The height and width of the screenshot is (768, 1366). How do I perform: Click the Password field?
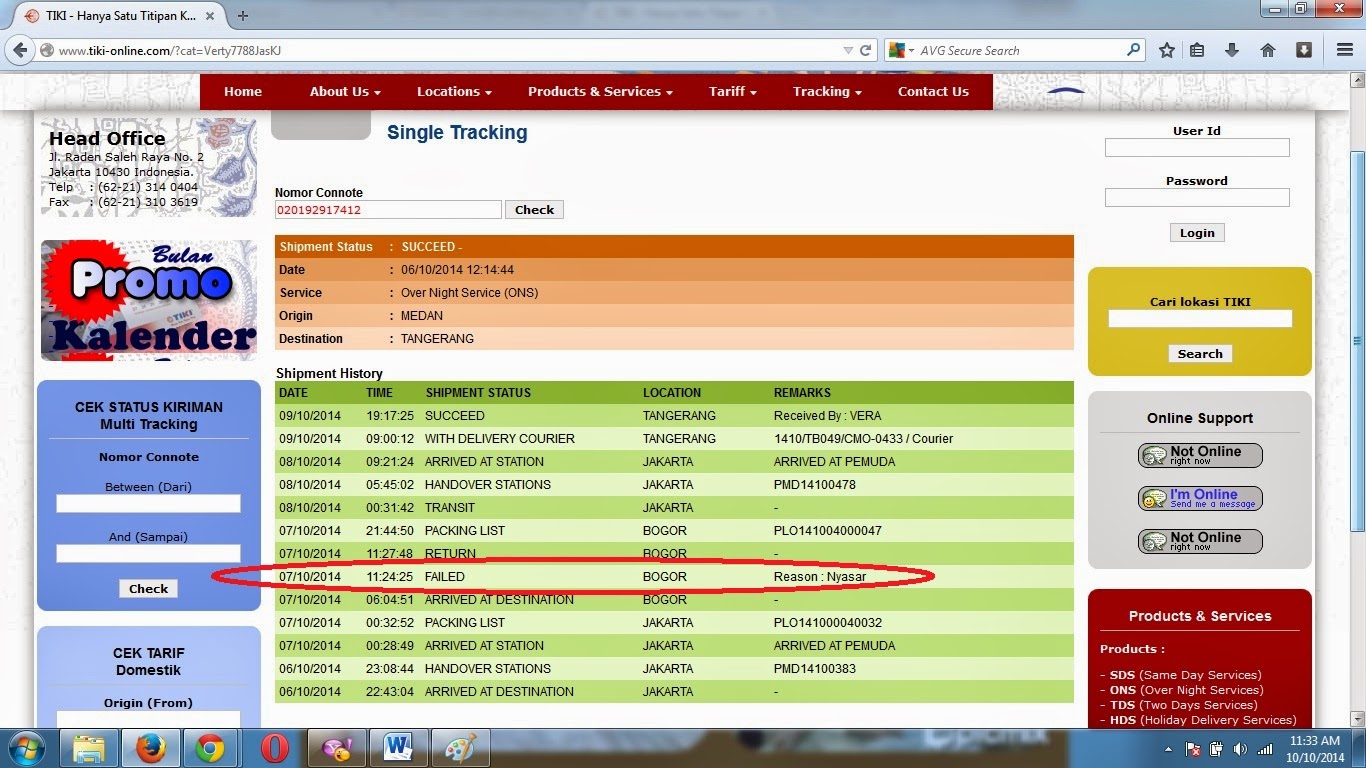click(x=1197, y=198)
